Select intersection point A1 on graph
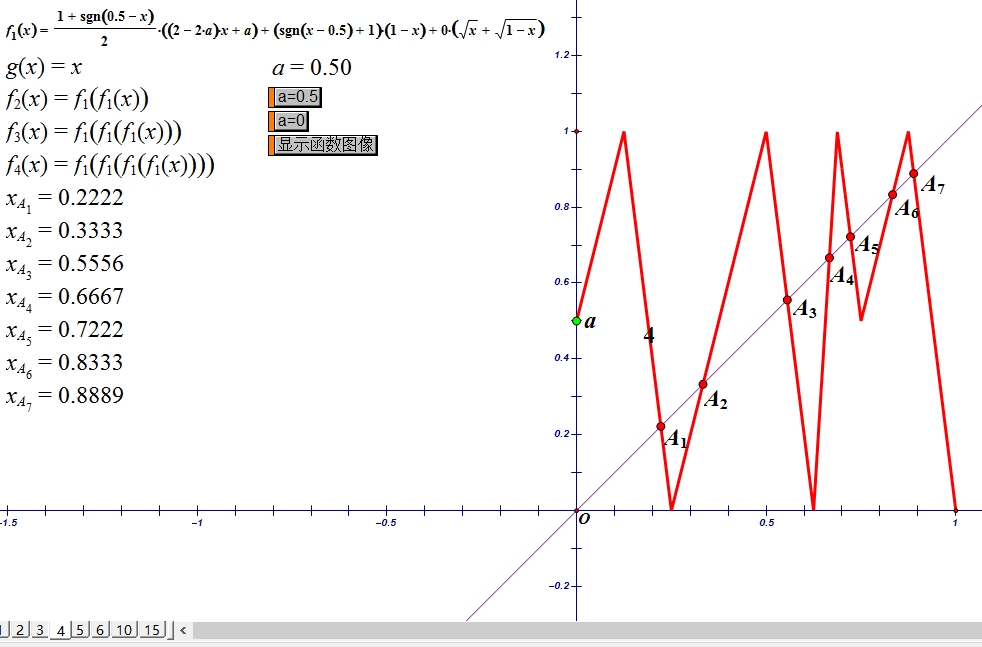982x647 pixels. tap(661, 427)
